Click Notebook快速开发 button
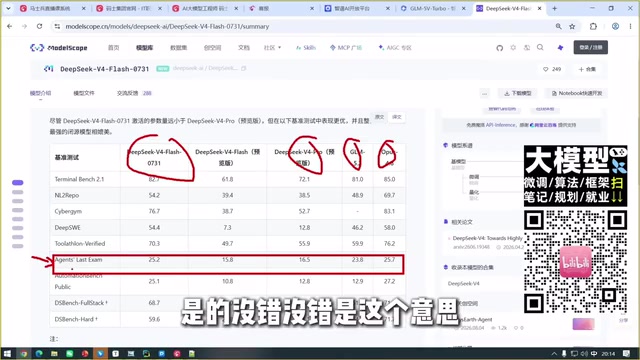The image size is (640, 360). click(x=576, y=93)
